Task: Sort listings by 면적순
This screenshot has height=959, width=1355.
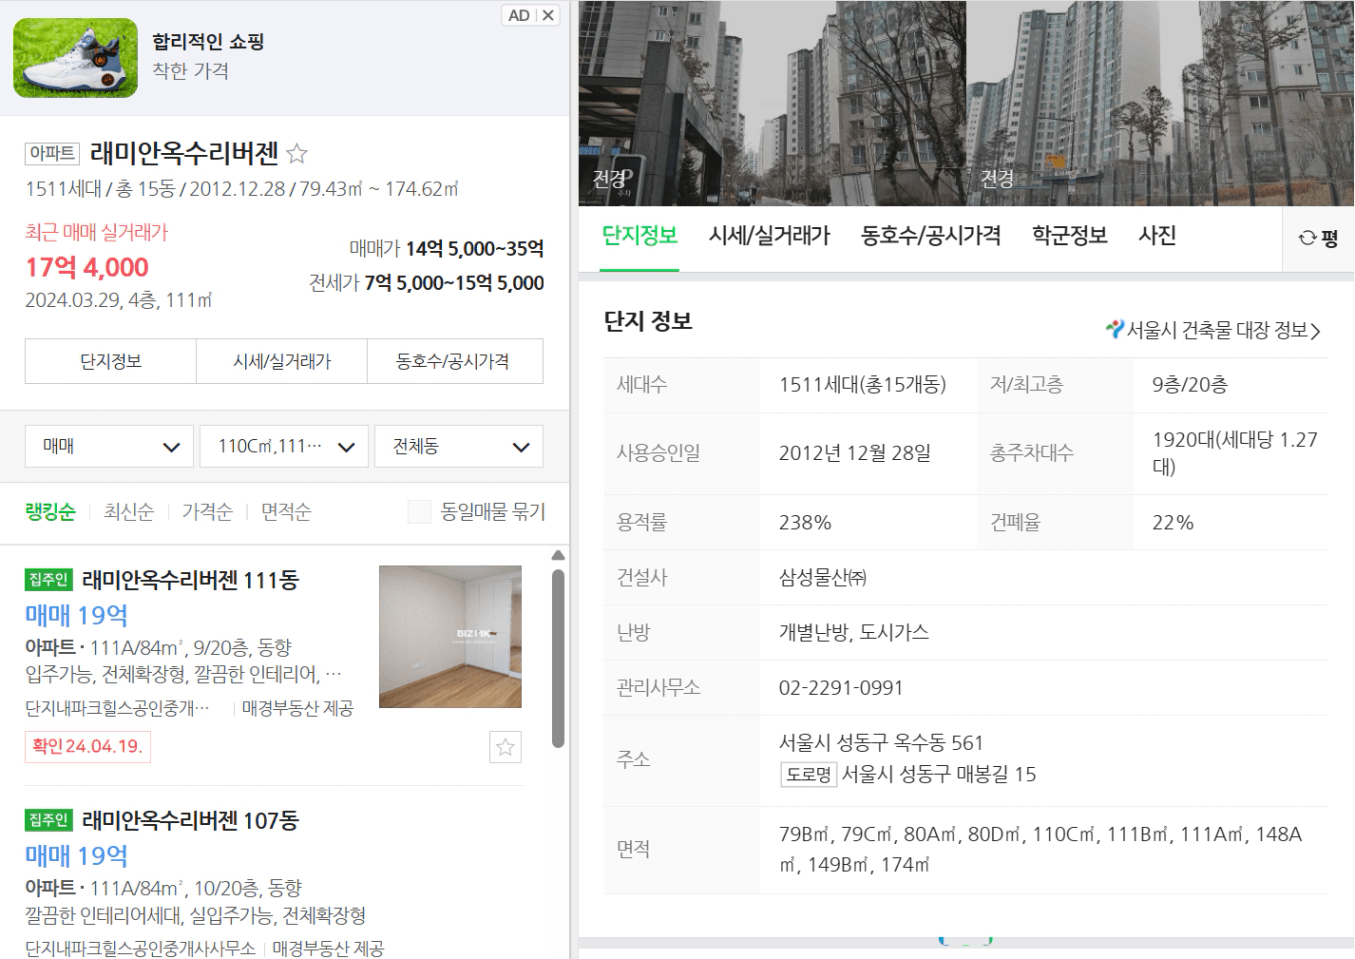Action: pos(286,512)
